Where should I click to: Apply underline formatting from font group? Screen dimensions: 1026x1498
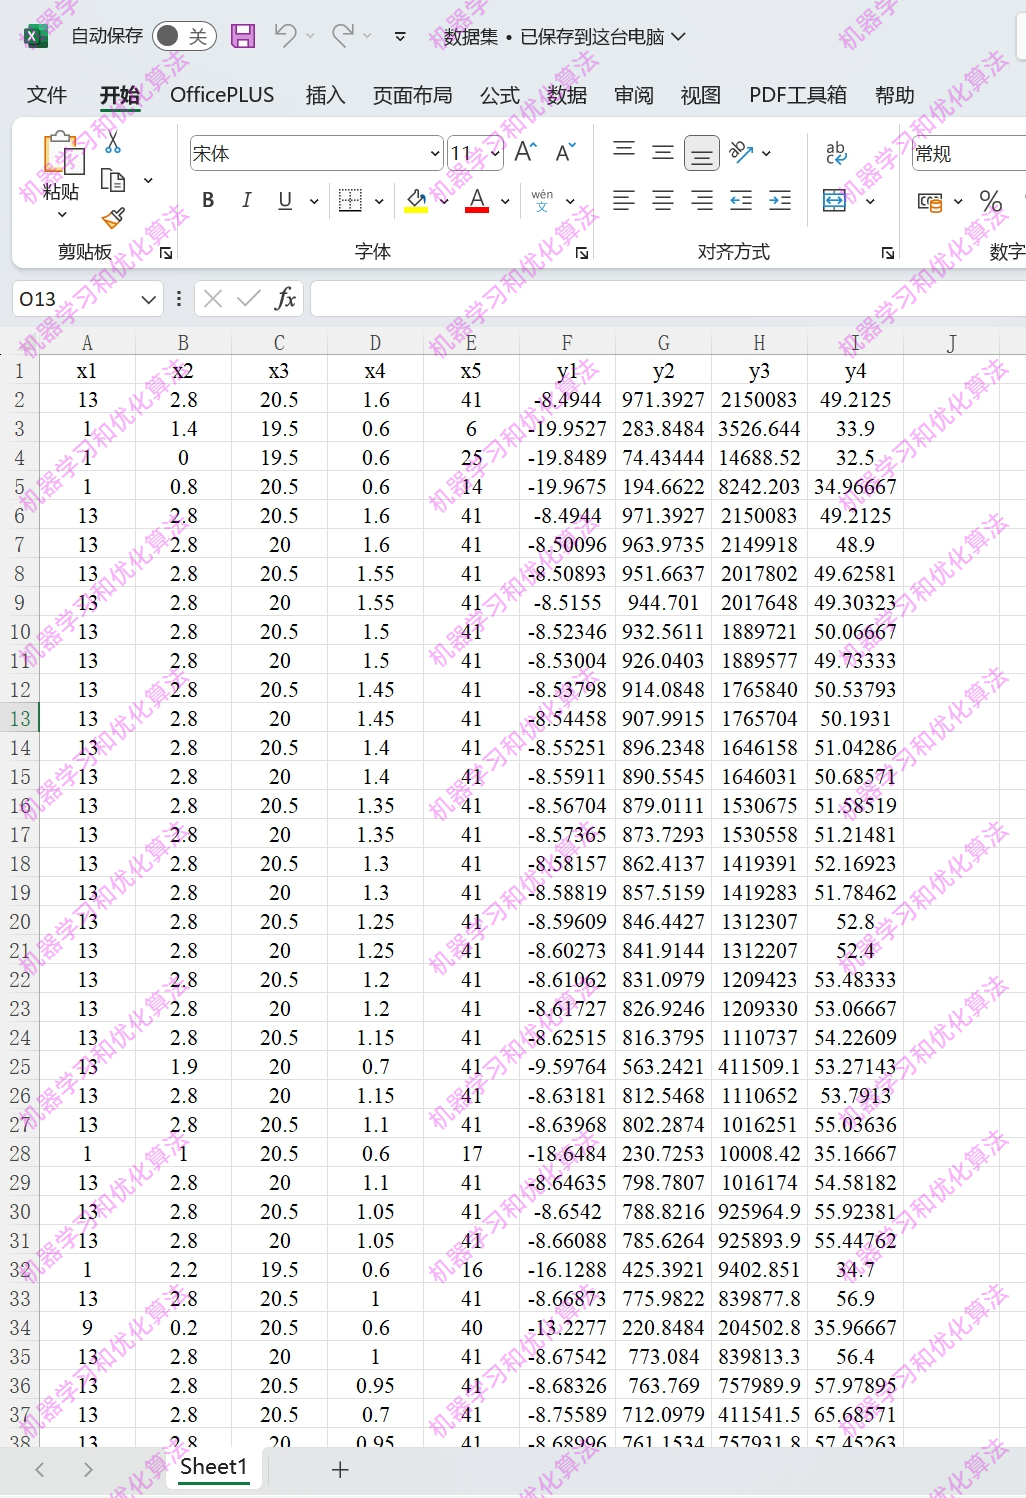[285, 200]
